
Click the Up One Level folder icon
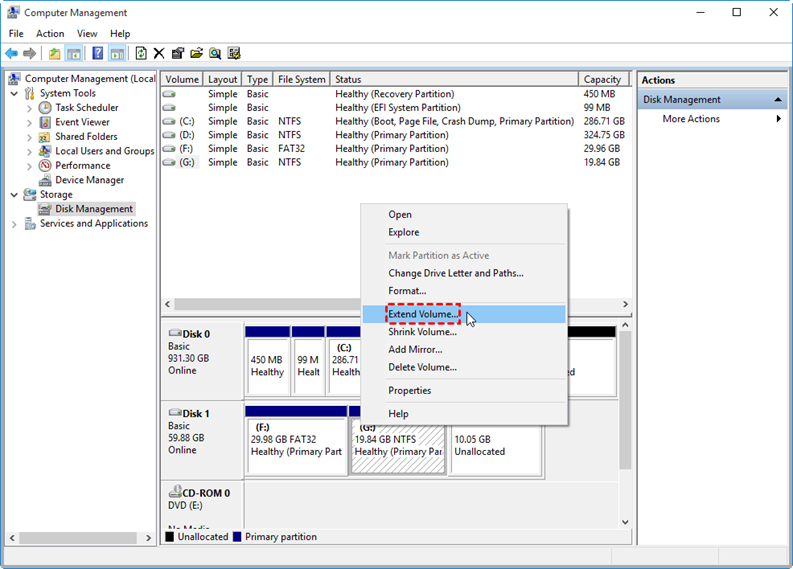(54, 53)
